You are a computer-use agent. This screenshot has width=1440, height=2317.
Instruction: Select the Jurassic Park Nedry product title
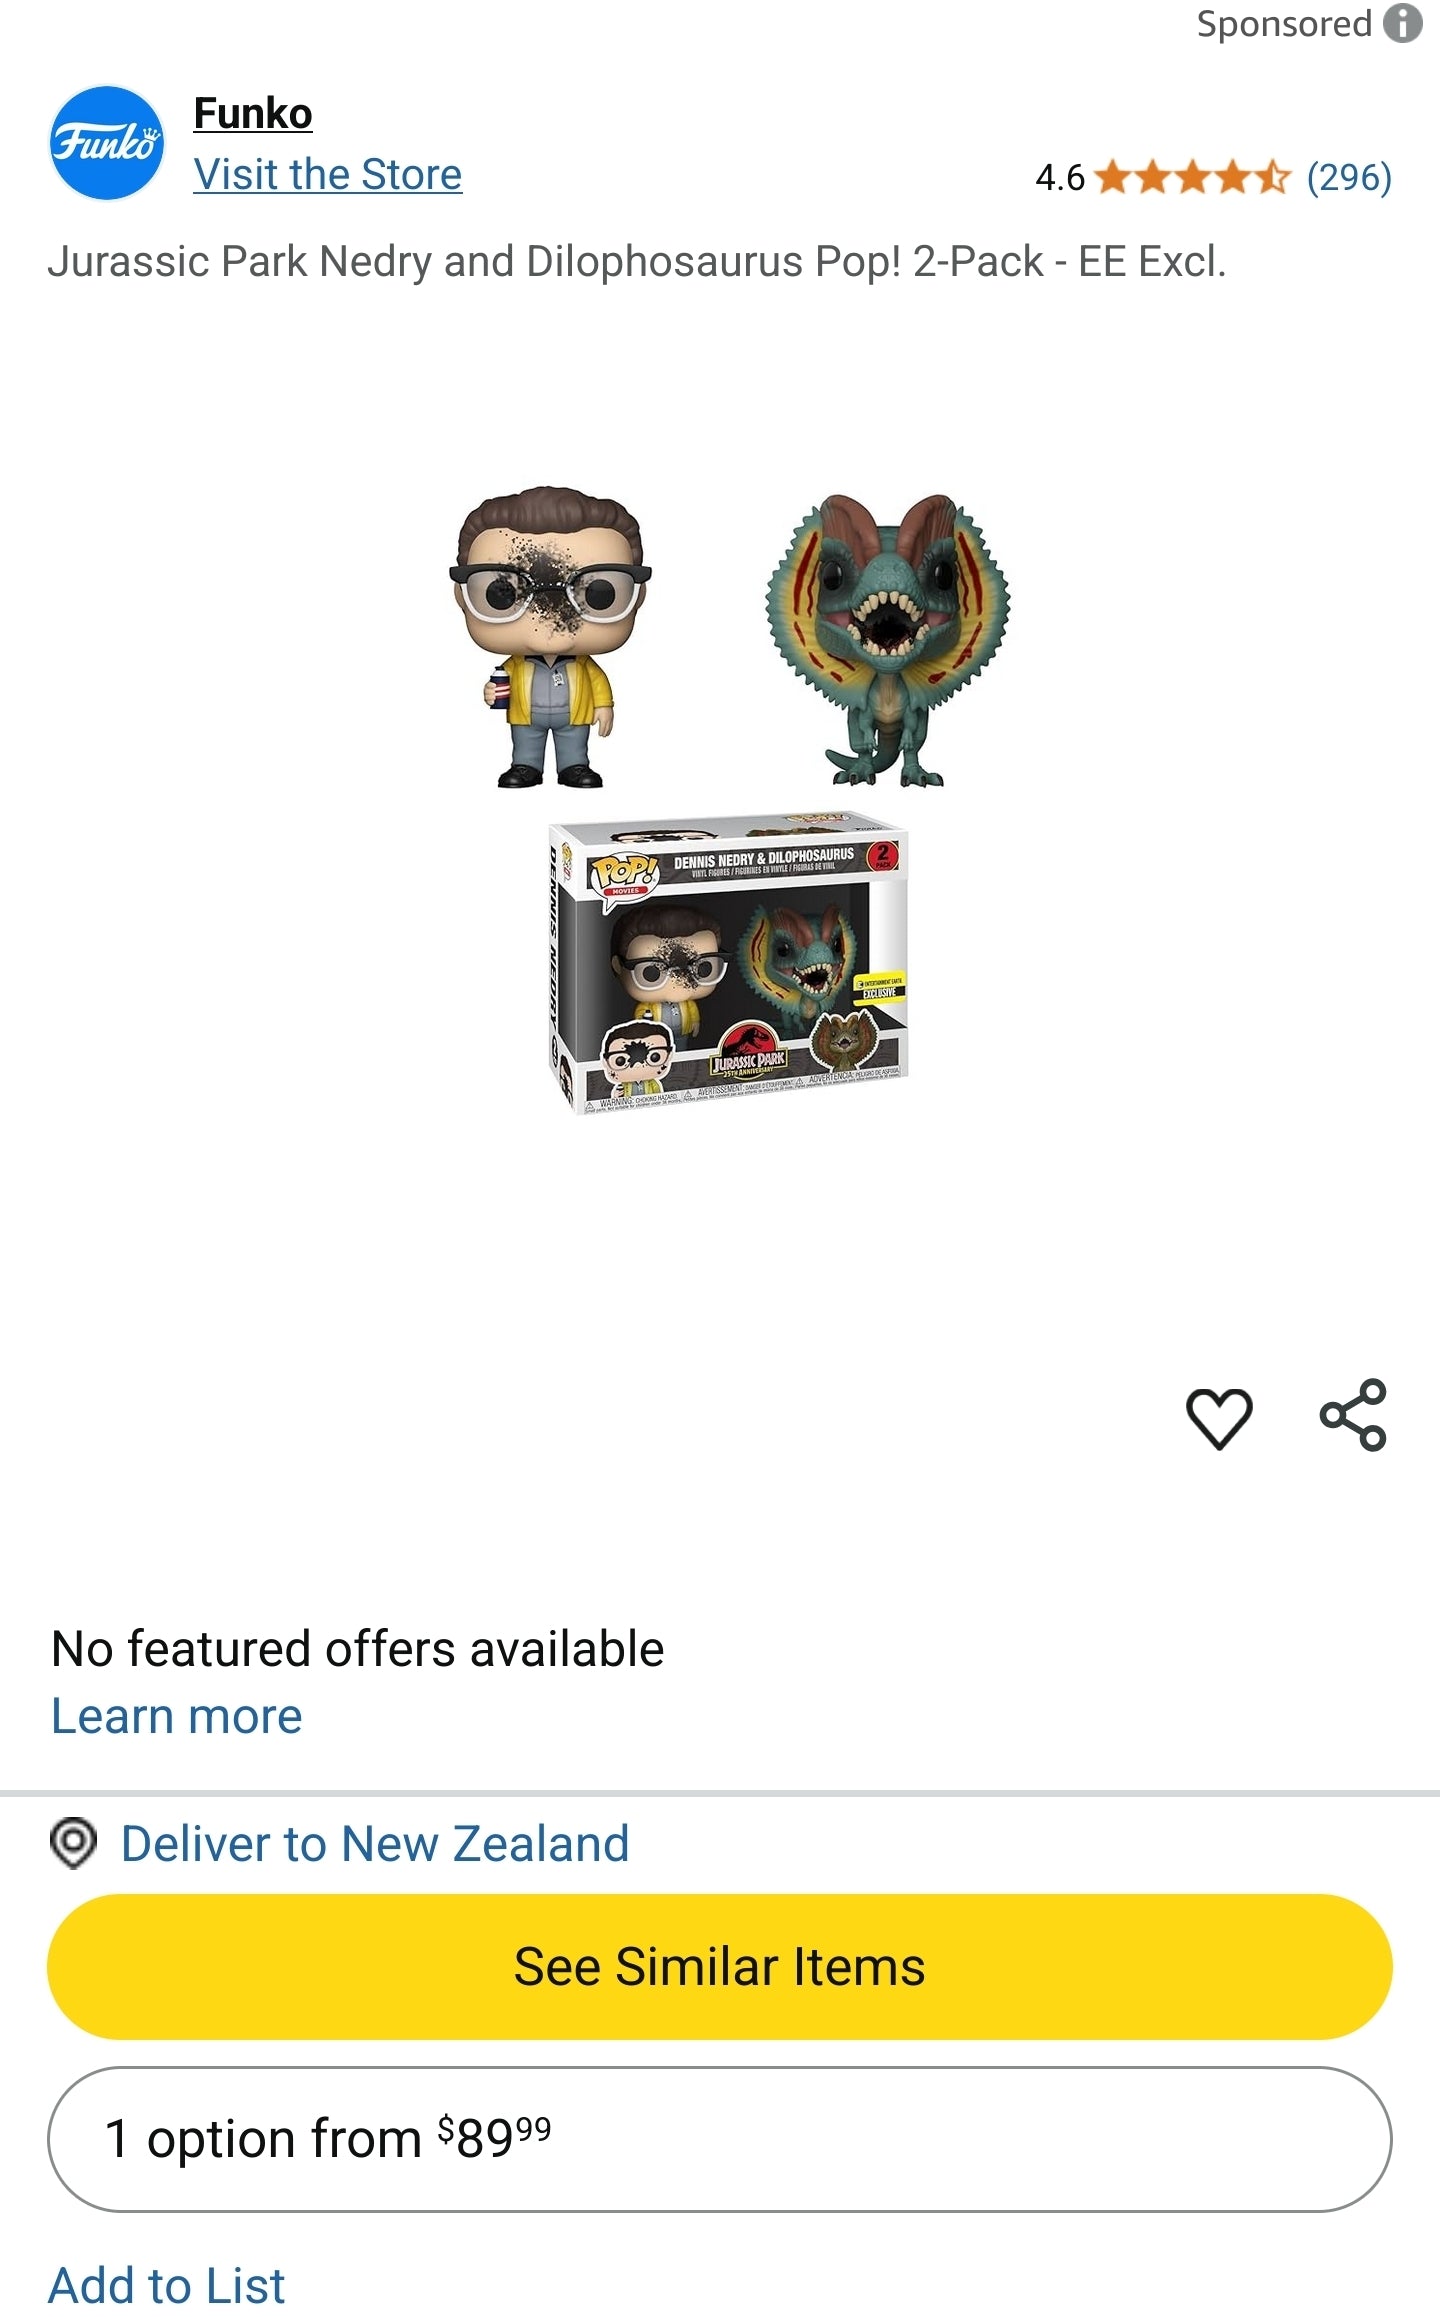636,261
